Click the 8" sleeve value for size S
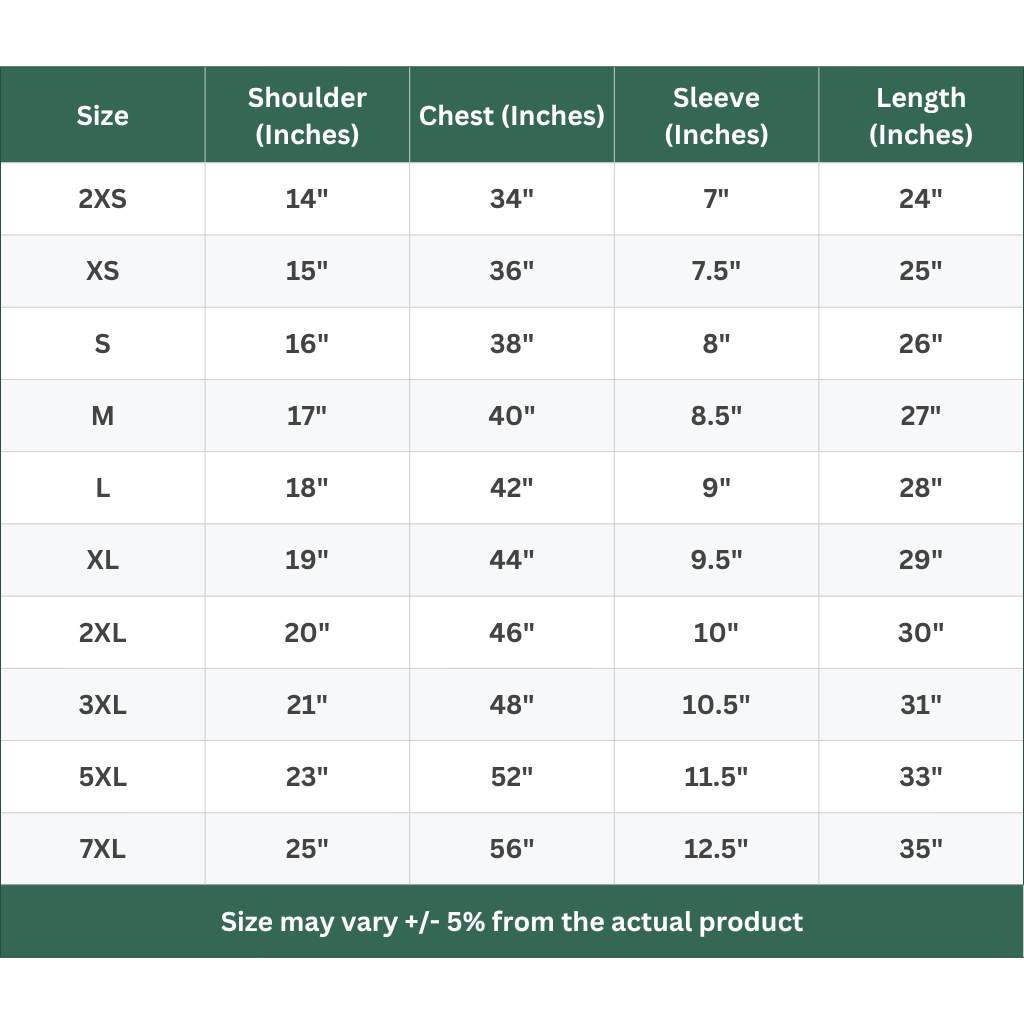1024x1024 pixels. 716,344
